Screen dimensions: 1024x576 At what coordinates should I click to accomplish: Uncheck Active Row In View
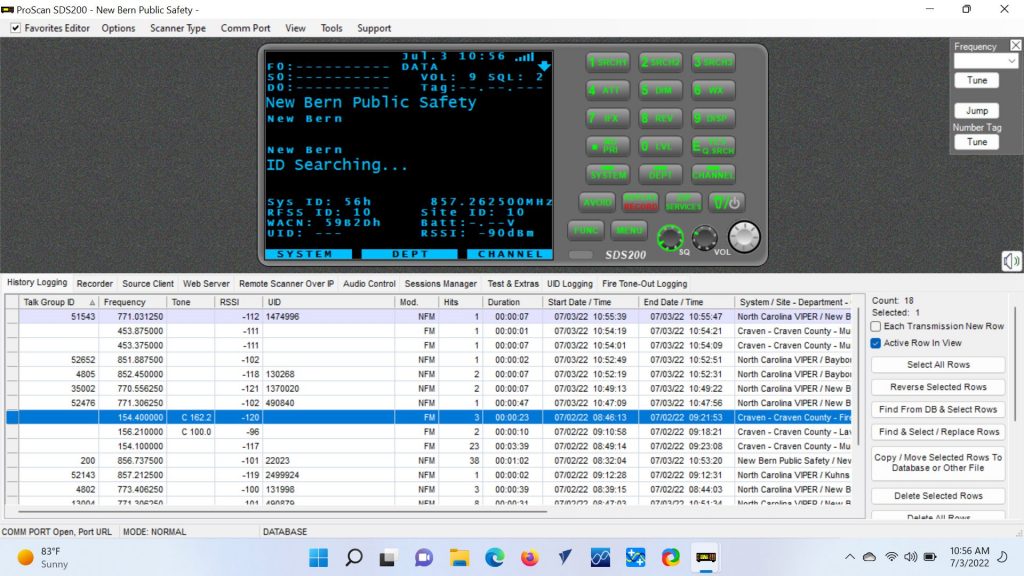click(x=876, y=343)
